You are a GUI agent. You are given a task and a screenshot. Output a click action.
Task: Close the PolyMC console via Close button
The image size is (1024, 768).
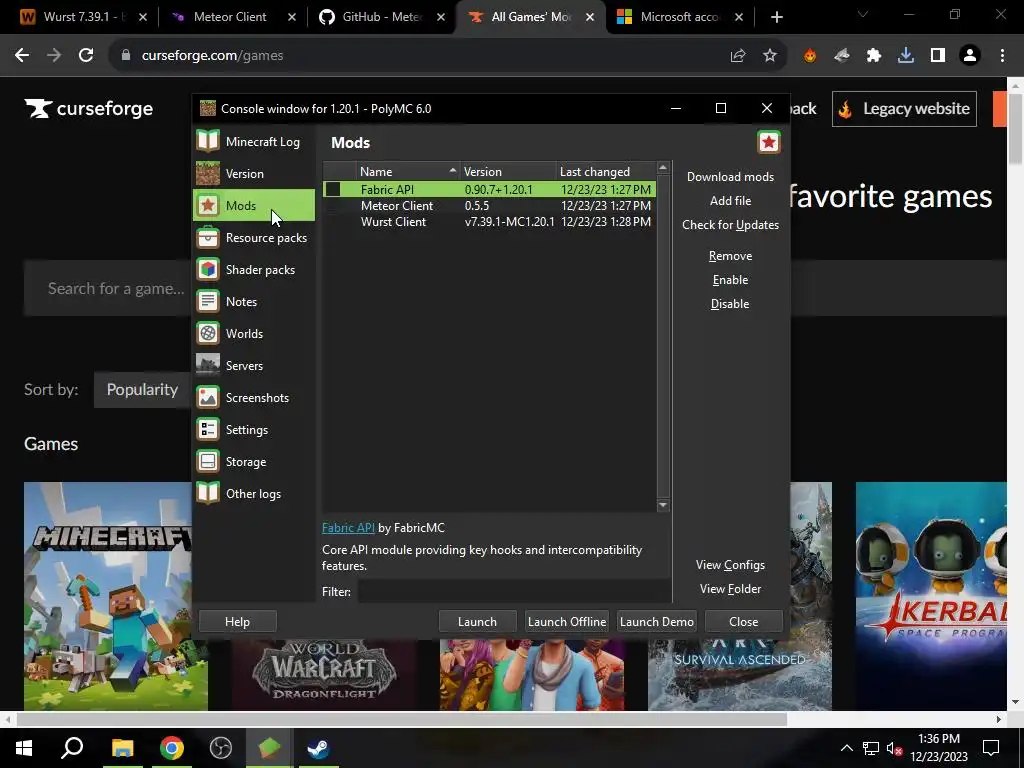pyautogui.click(x=743, y=622)
